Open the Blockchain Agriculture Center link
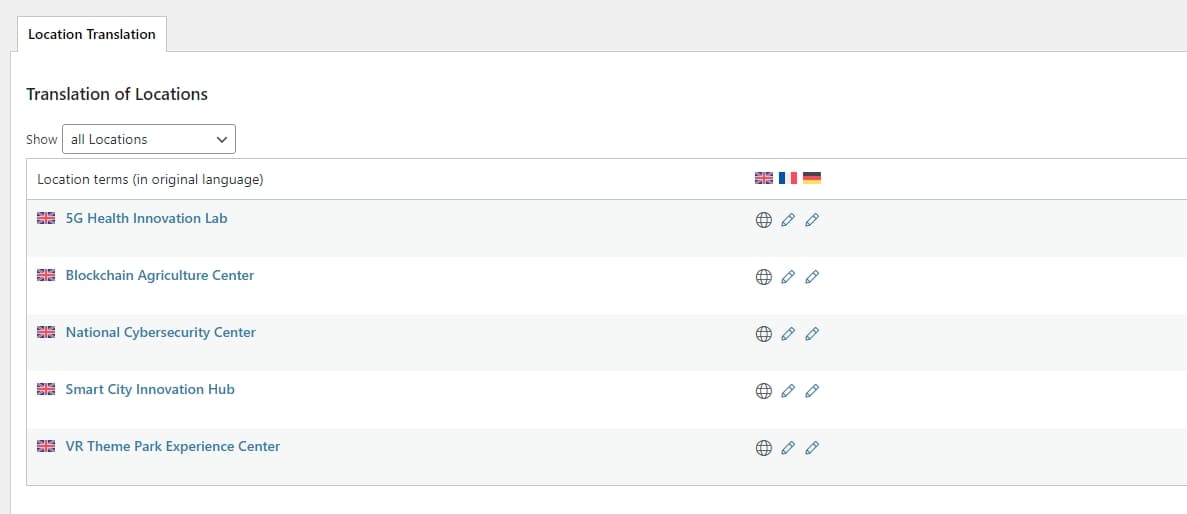The width and height of the screenshot is (1187, 514). click(160, 275)
